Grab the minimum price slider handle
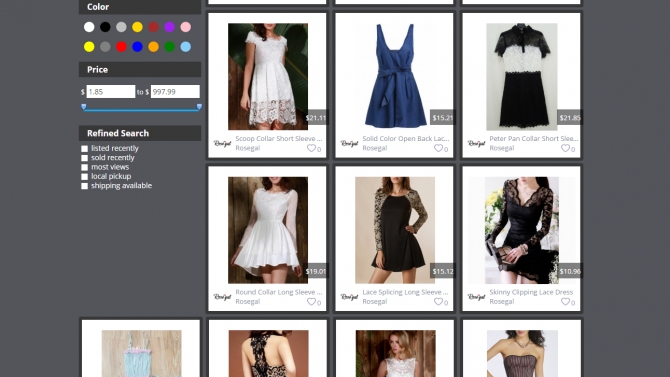Viewport: 670px width, 377px height. coord(84,106)
